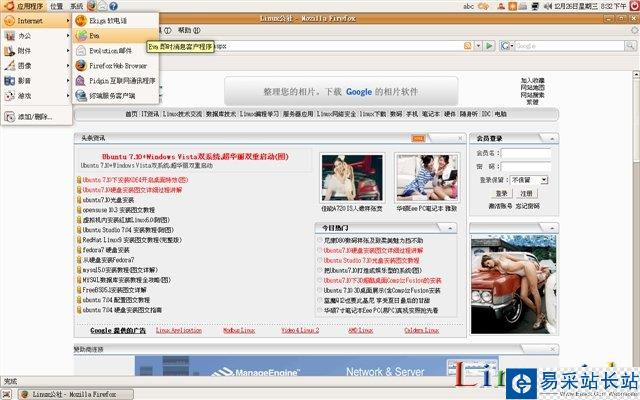This screenshot has width=640, height=400.
Task: Click the 会员名 username input field
Action: [x=526, y=153]
